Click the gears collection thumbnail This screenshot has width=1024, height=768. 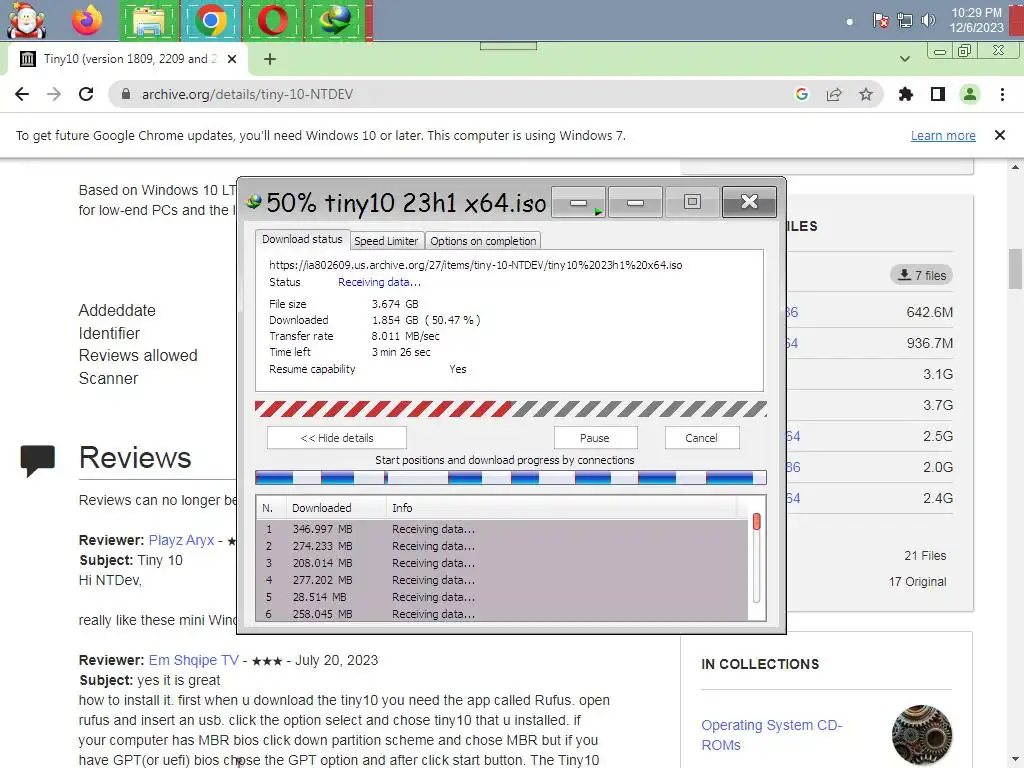(921, 735)
